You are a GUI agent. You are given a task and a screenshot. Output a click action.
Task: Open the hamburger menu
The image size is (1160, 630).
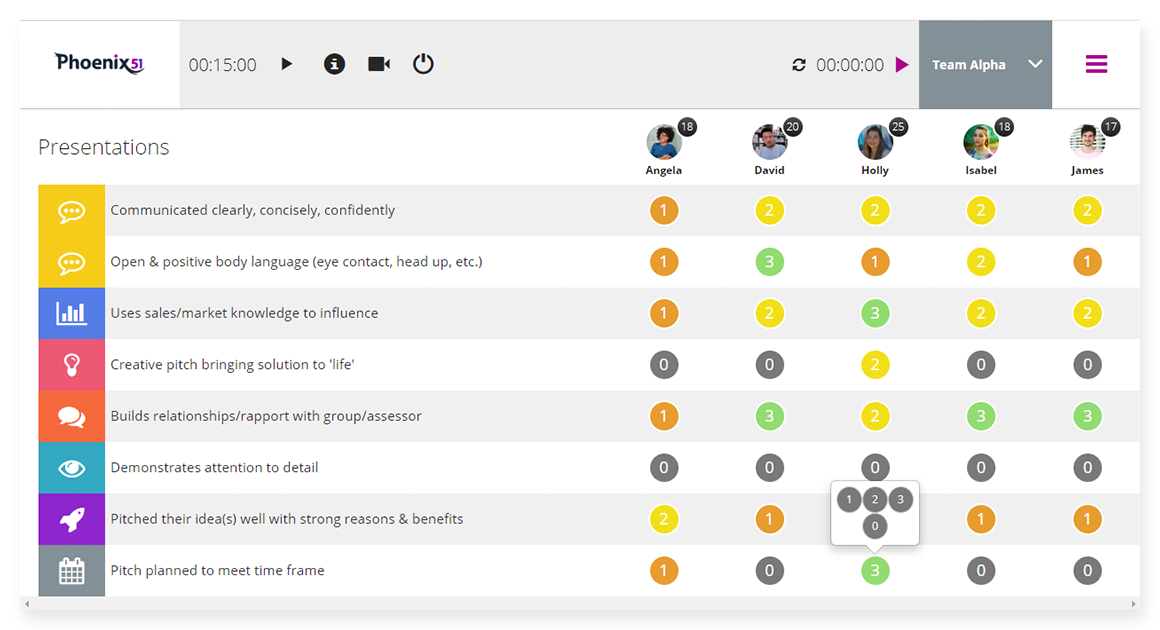tap(1096, 64)
